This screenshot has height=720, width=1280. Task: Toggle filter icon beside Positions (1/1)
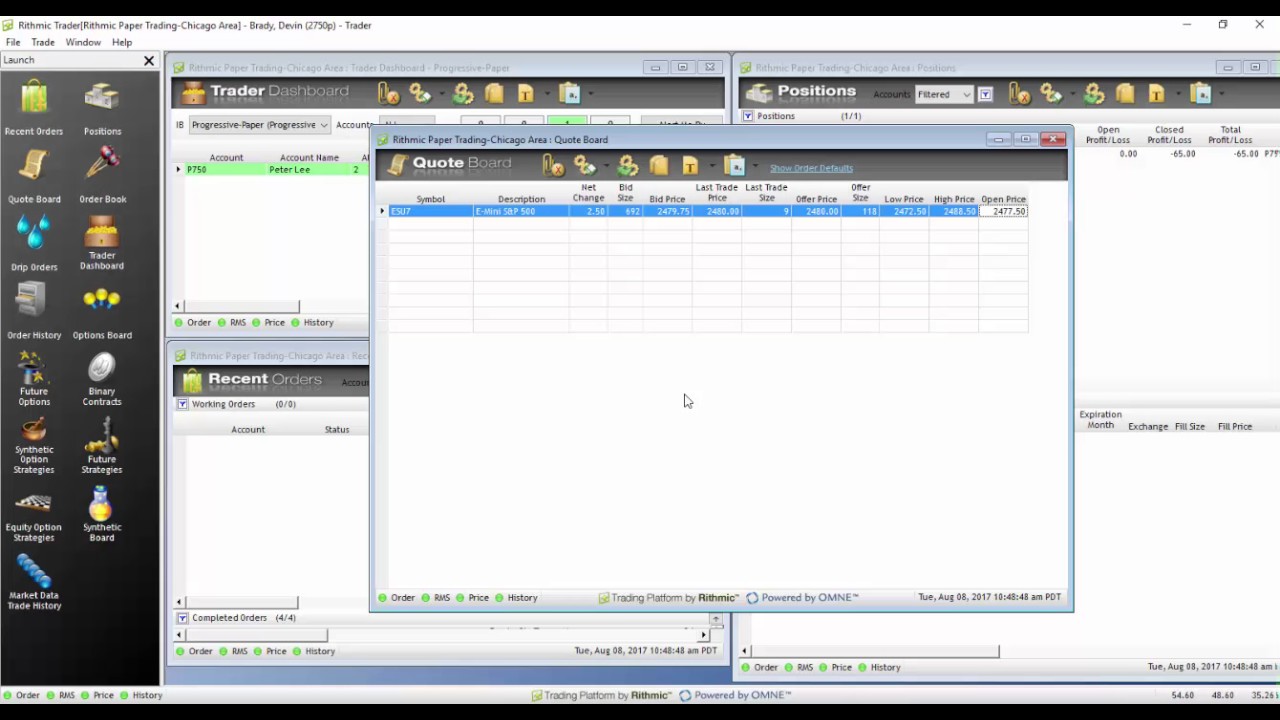click(747, 116)
